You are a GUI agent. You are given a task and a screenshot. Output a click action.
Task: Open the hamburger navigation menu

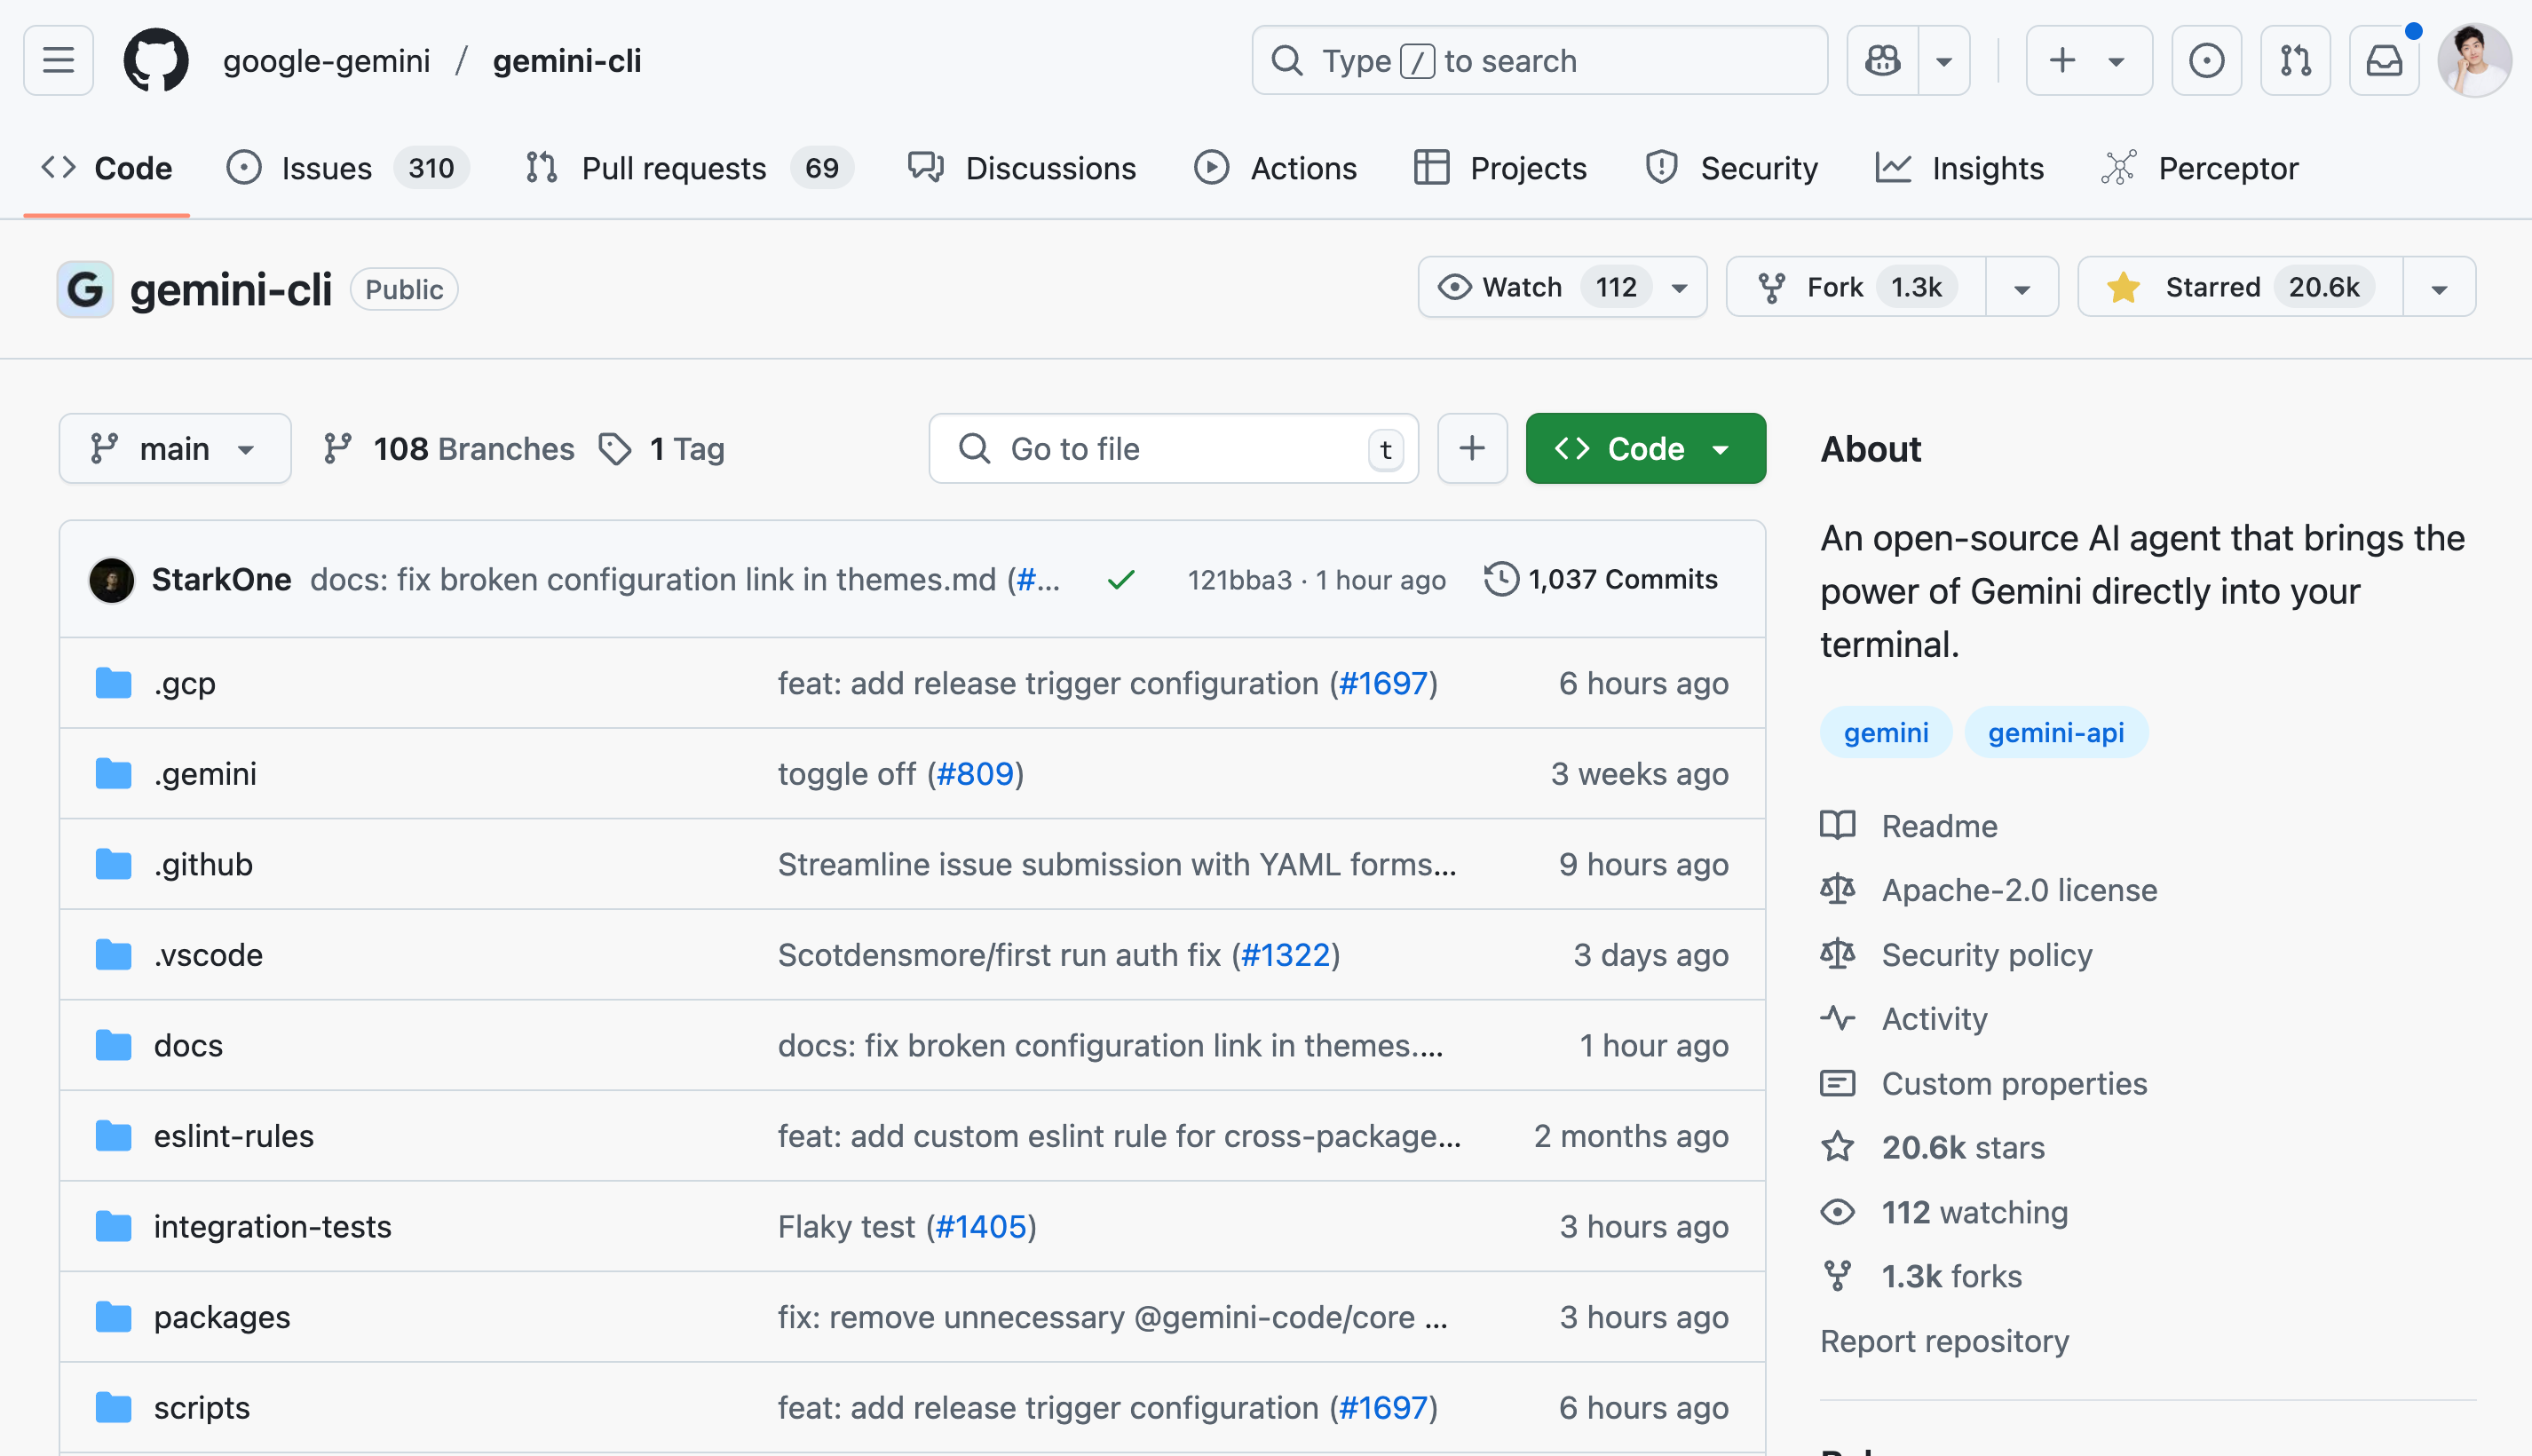[58, 61]
